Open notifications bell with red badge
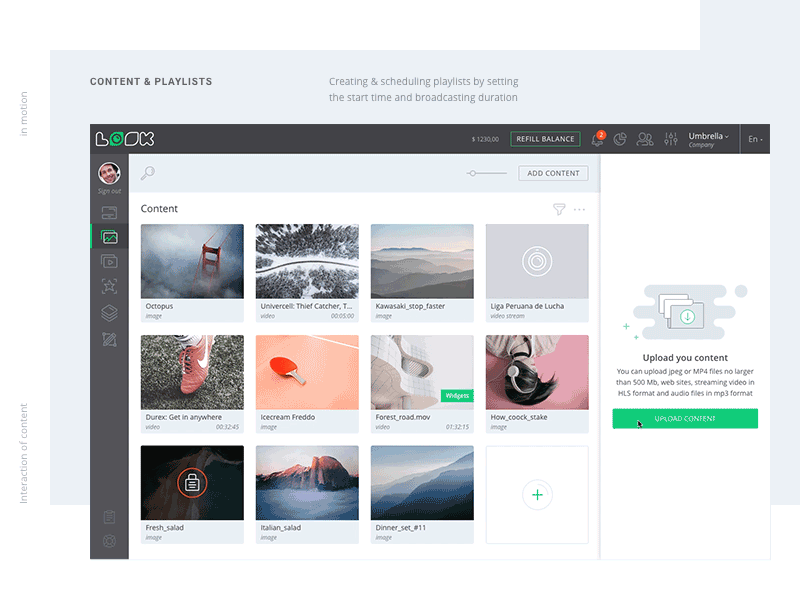The image size is (800, 600). [597, 139]
